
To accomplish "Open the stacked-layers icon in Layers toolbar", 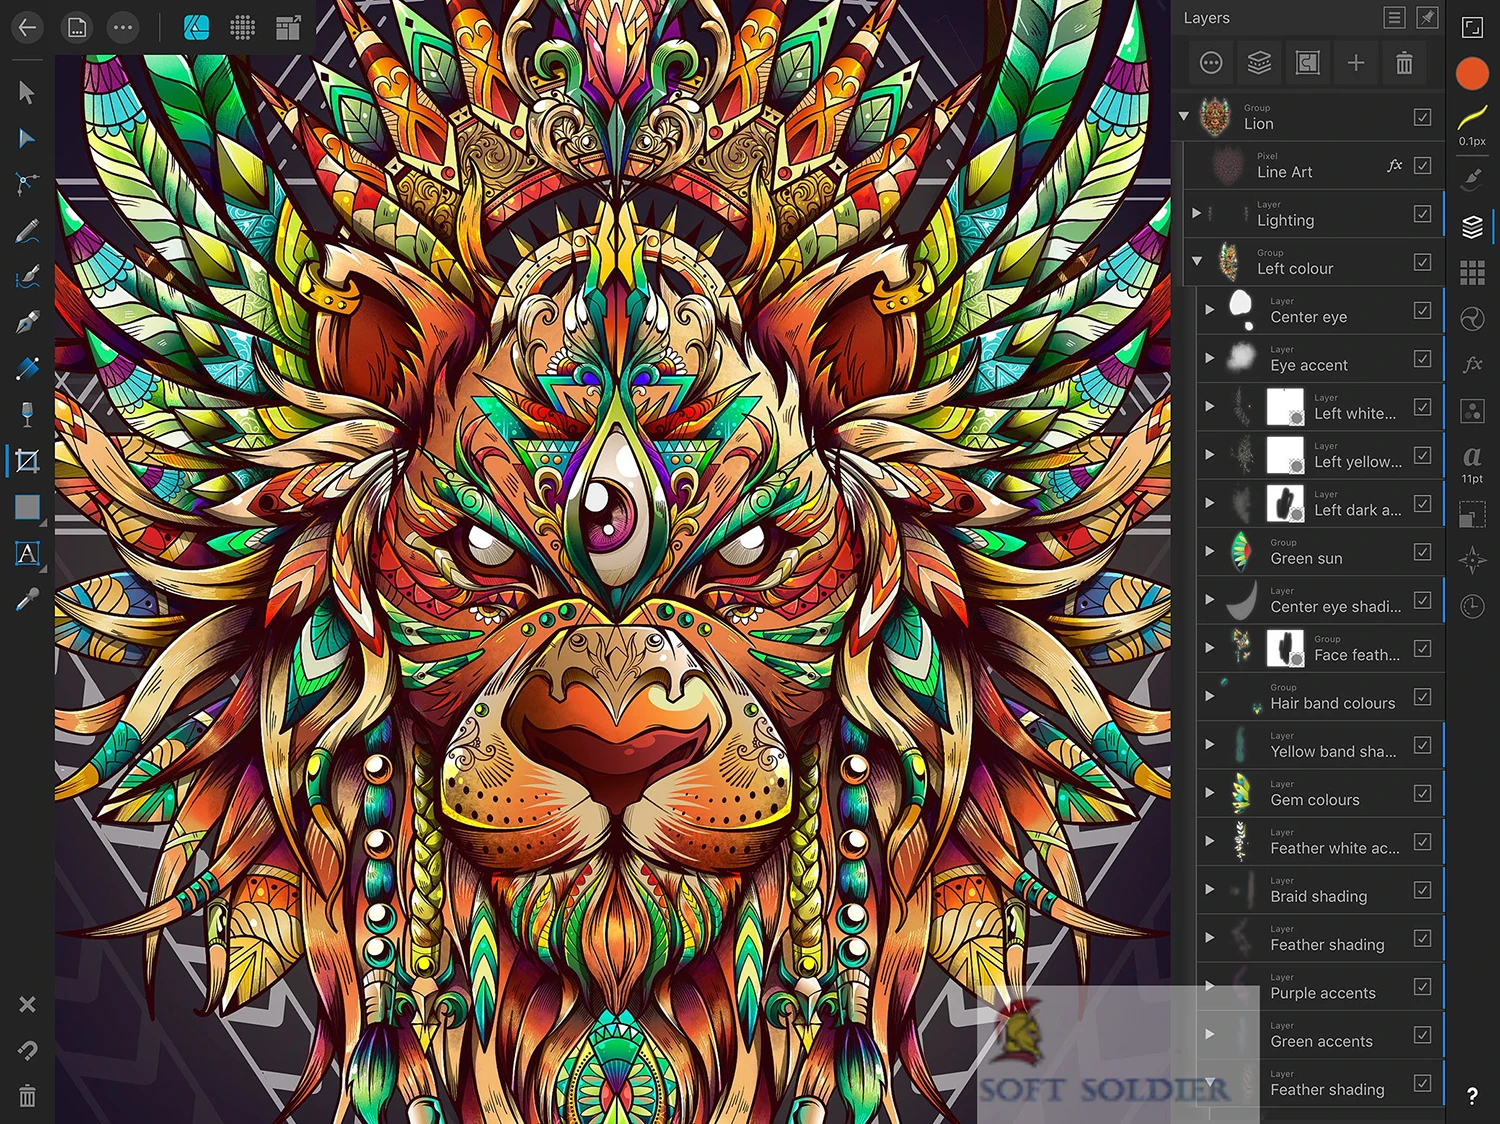I will click(x=1259, y=64).
